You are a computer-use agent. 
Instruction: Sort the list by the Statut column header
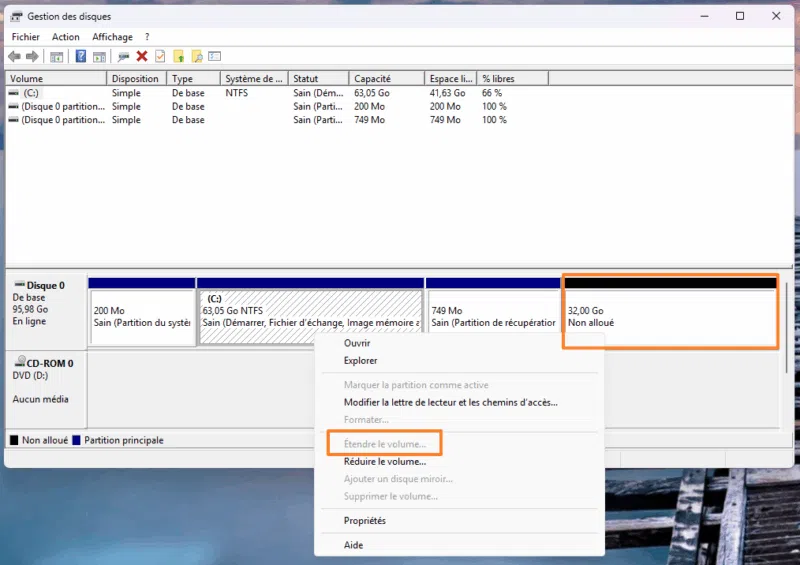point(306,79)
